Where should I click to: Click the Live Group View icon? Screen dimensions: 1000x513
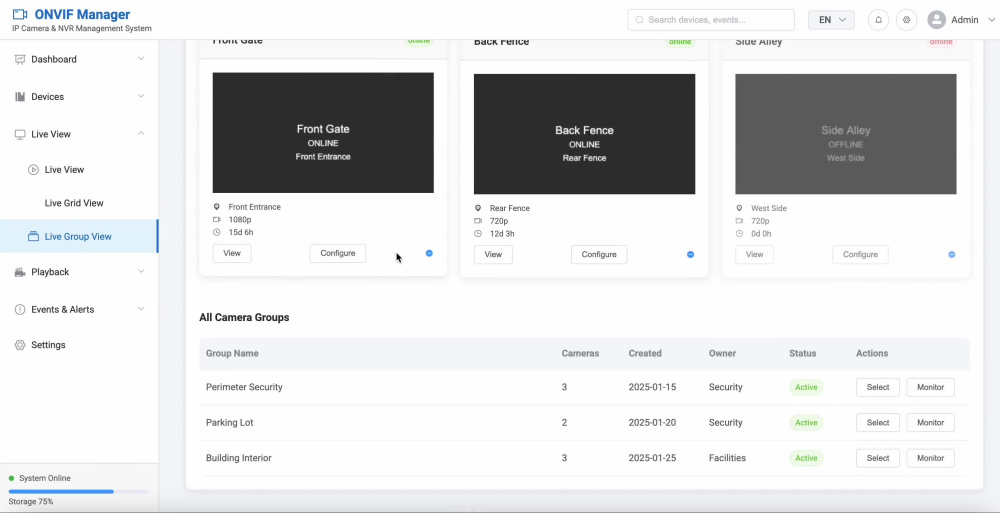point(33,237)
